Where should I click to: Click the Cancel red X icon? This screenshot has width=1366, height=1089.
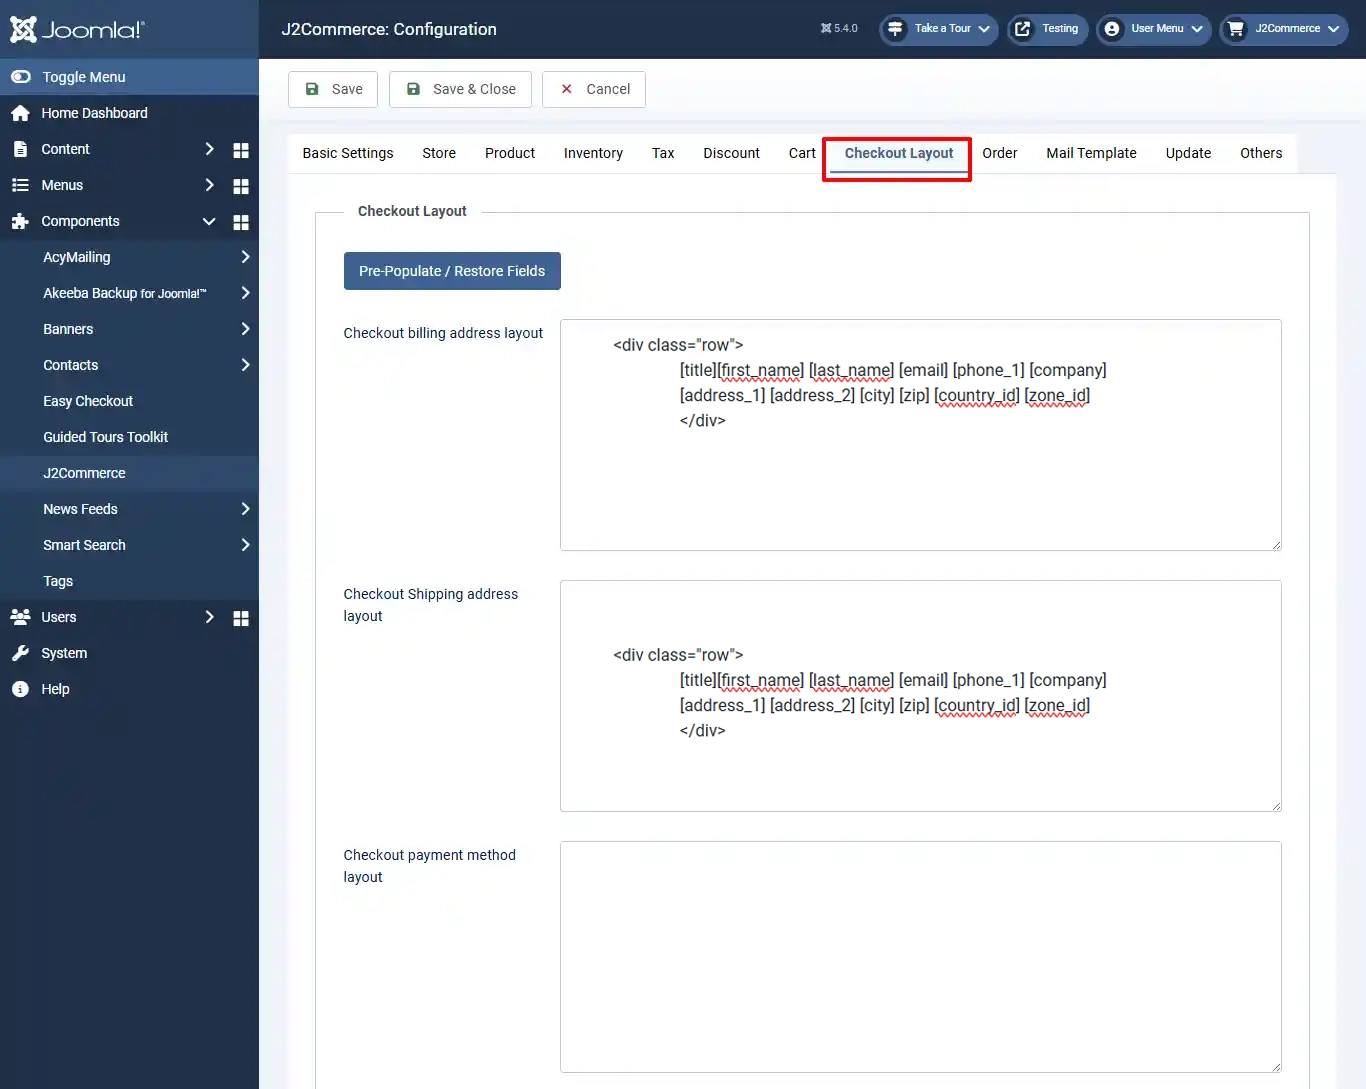[566, 89]
